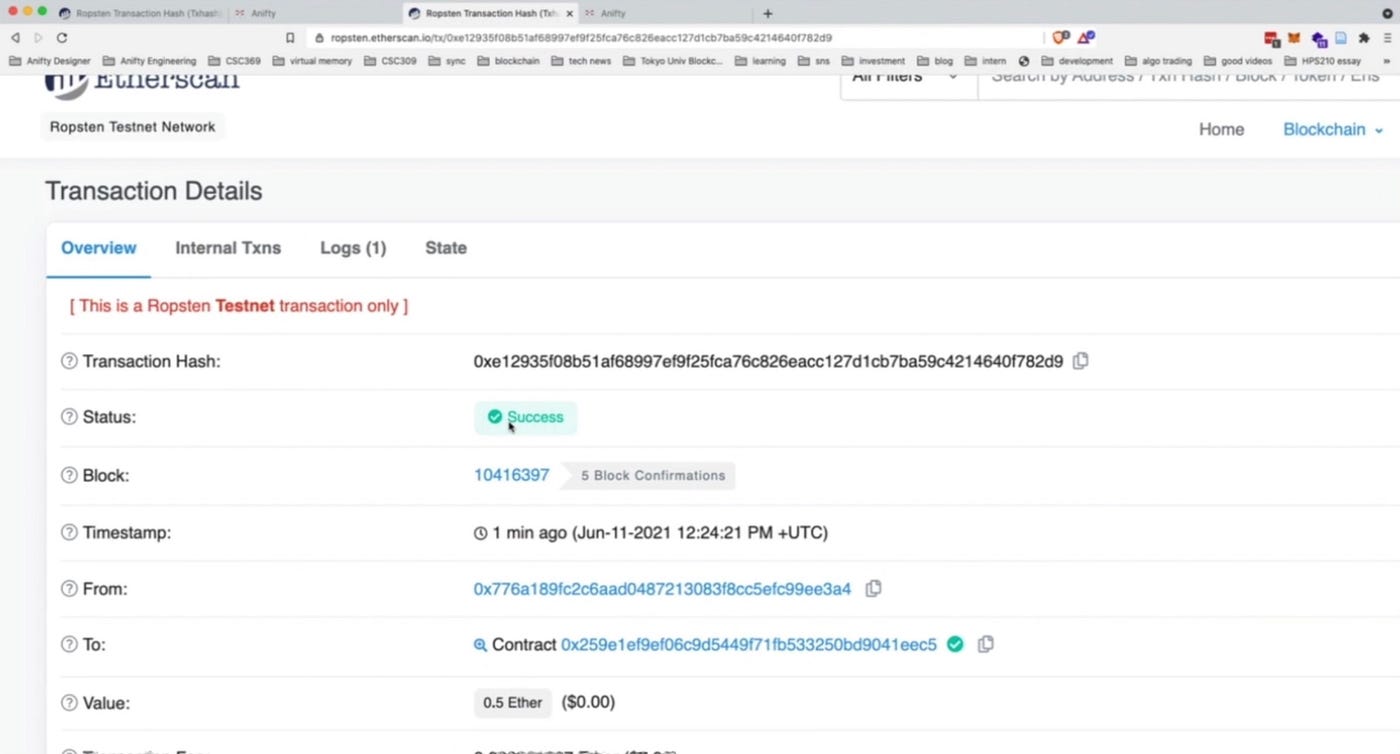Open the development bookmark folder
The image size is (1400, 754).
click(x=1078, y=61)
